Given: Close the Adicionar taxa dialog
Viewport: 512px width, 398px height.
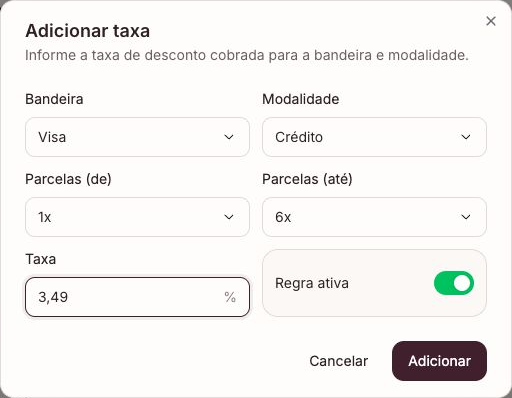Looking at the screenshot, I should tap(491, 21).
